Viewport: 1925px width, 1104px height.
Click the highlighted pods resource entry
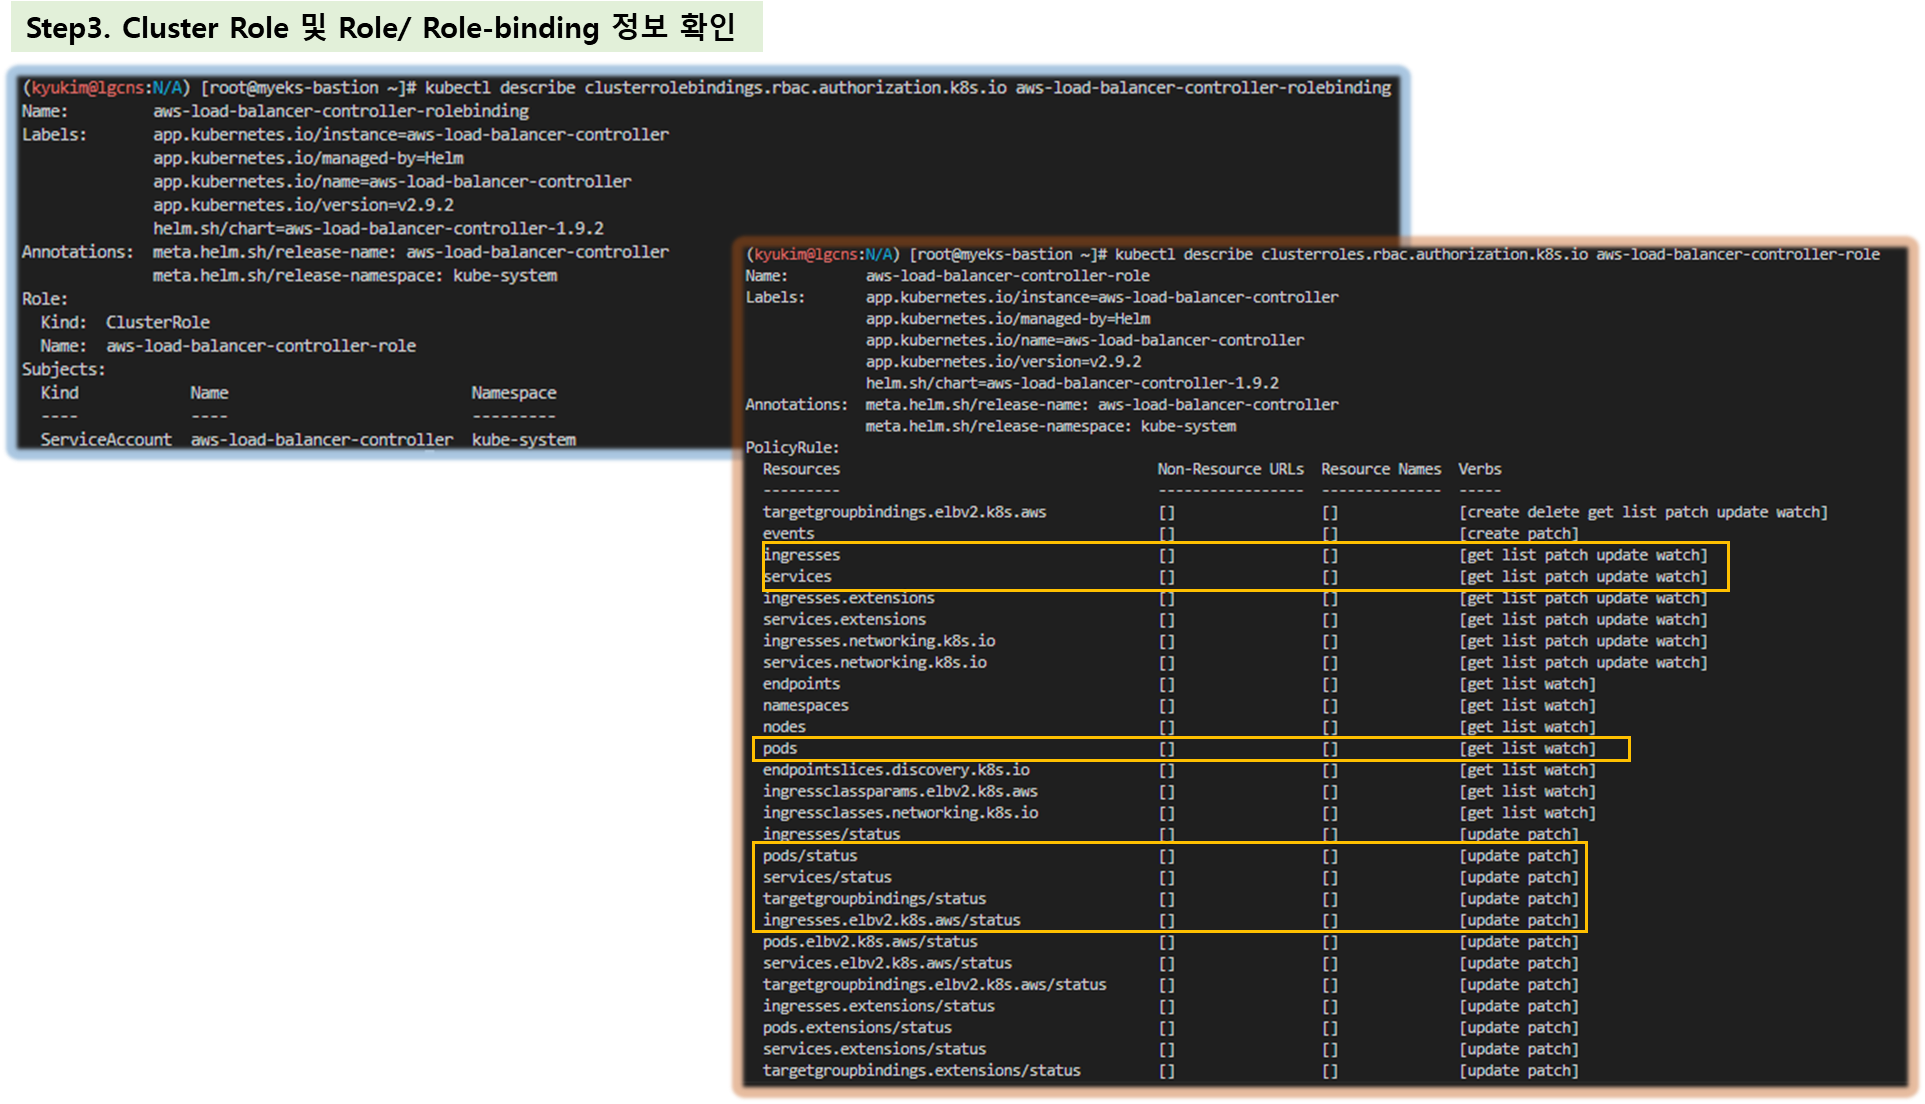pos(780,749)
